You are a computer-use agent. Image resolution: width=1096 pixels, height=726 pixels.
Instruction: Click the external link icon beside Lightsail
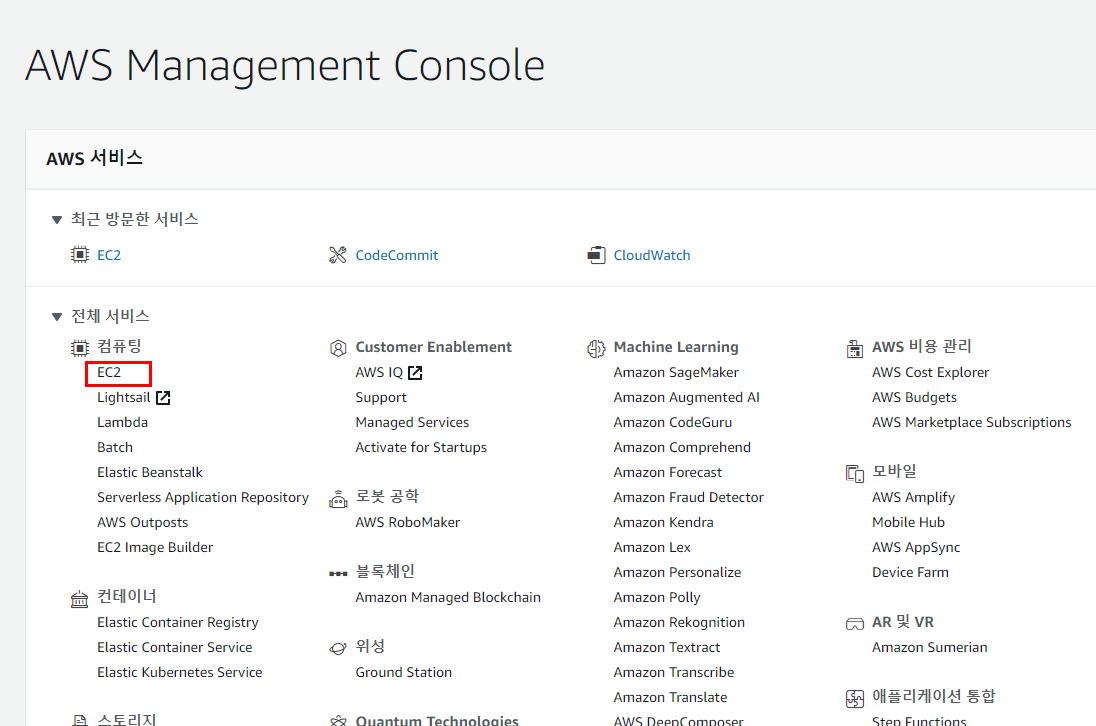coord(163,398)
